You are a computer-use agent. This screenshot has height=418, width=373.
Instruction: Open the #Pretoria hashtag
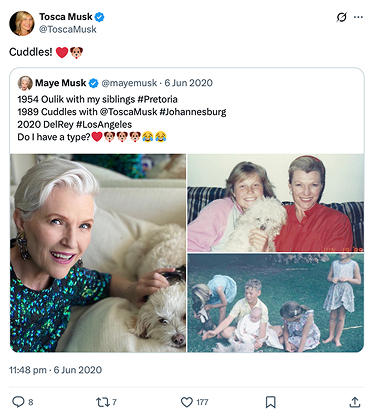[157, 99]
